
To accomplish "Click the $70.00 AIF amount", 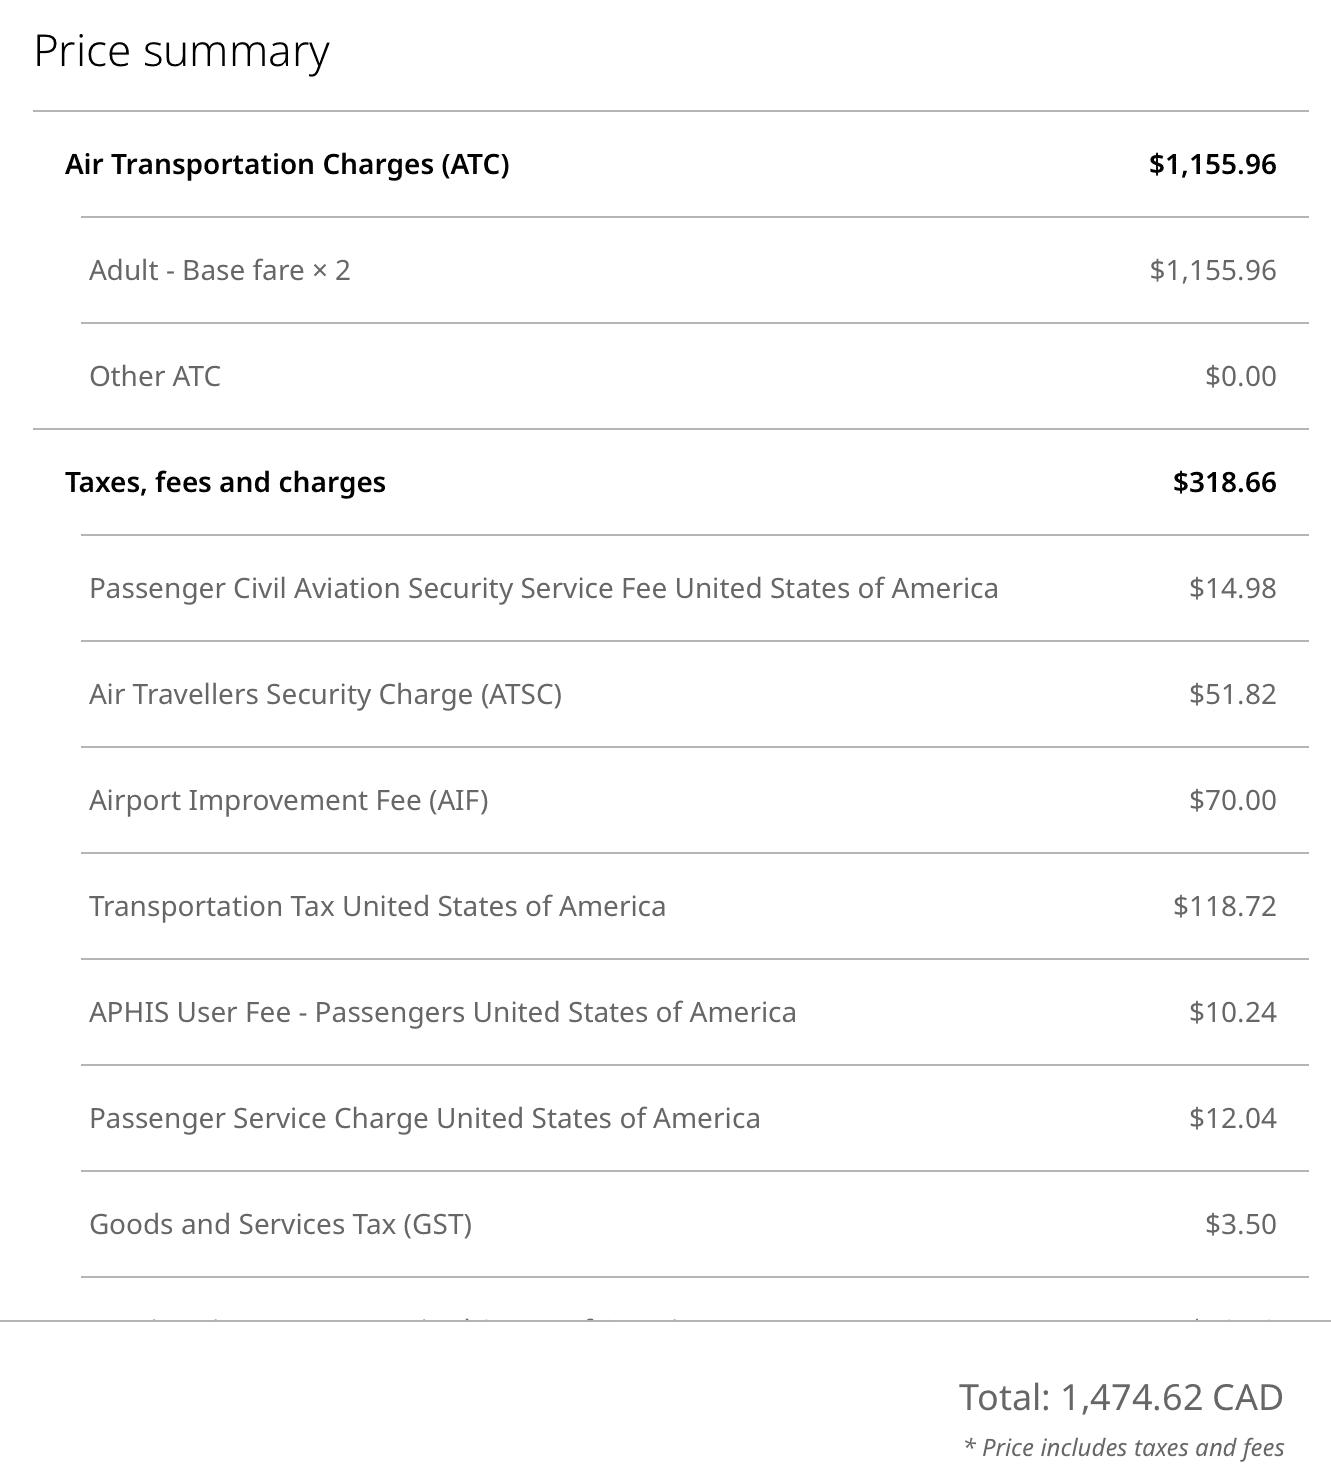I will [x=1232, y=800].
